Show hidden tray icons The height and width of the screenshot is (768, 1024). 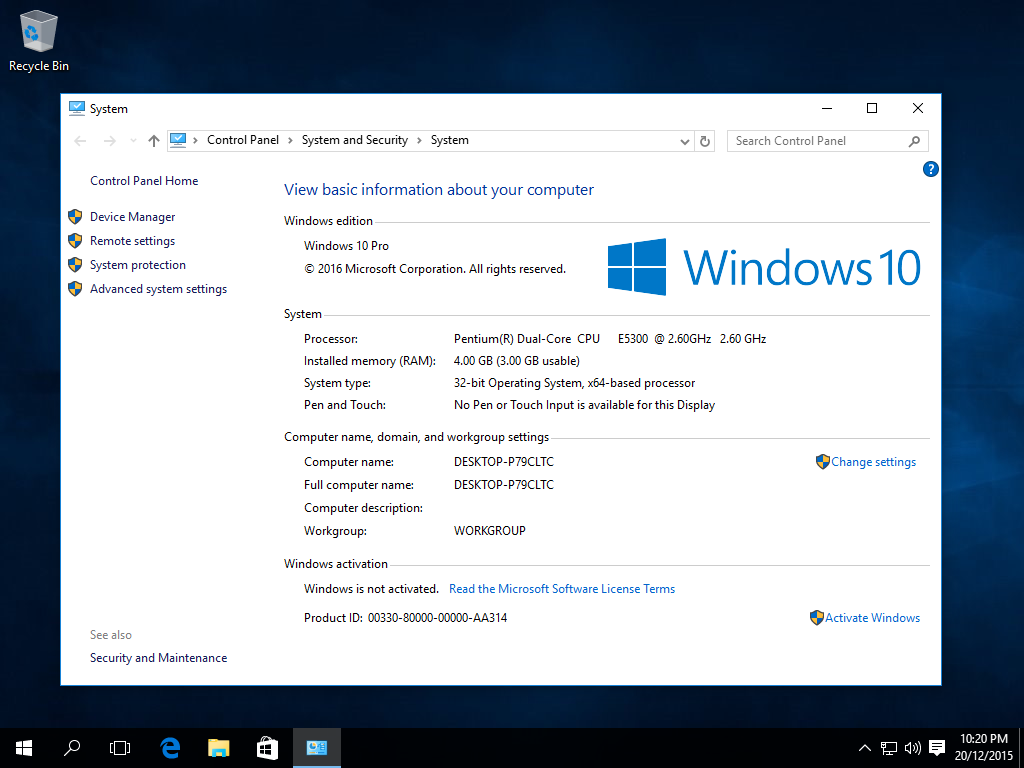[x=864, y=748]
